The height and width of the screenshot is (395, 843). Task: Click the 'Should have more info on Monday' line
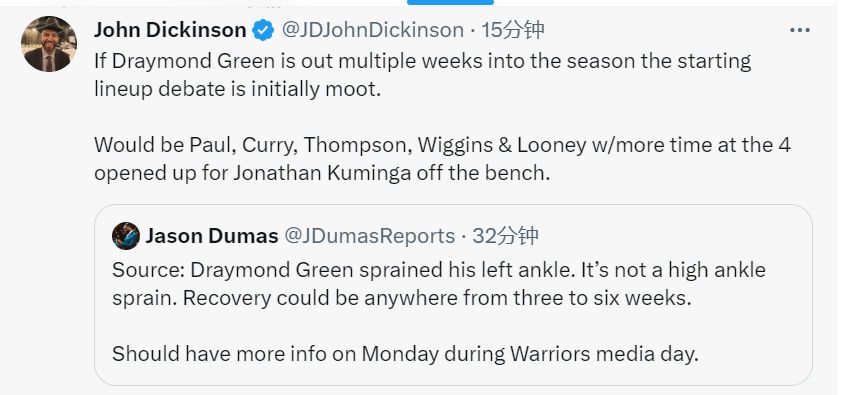click(405, 354)
